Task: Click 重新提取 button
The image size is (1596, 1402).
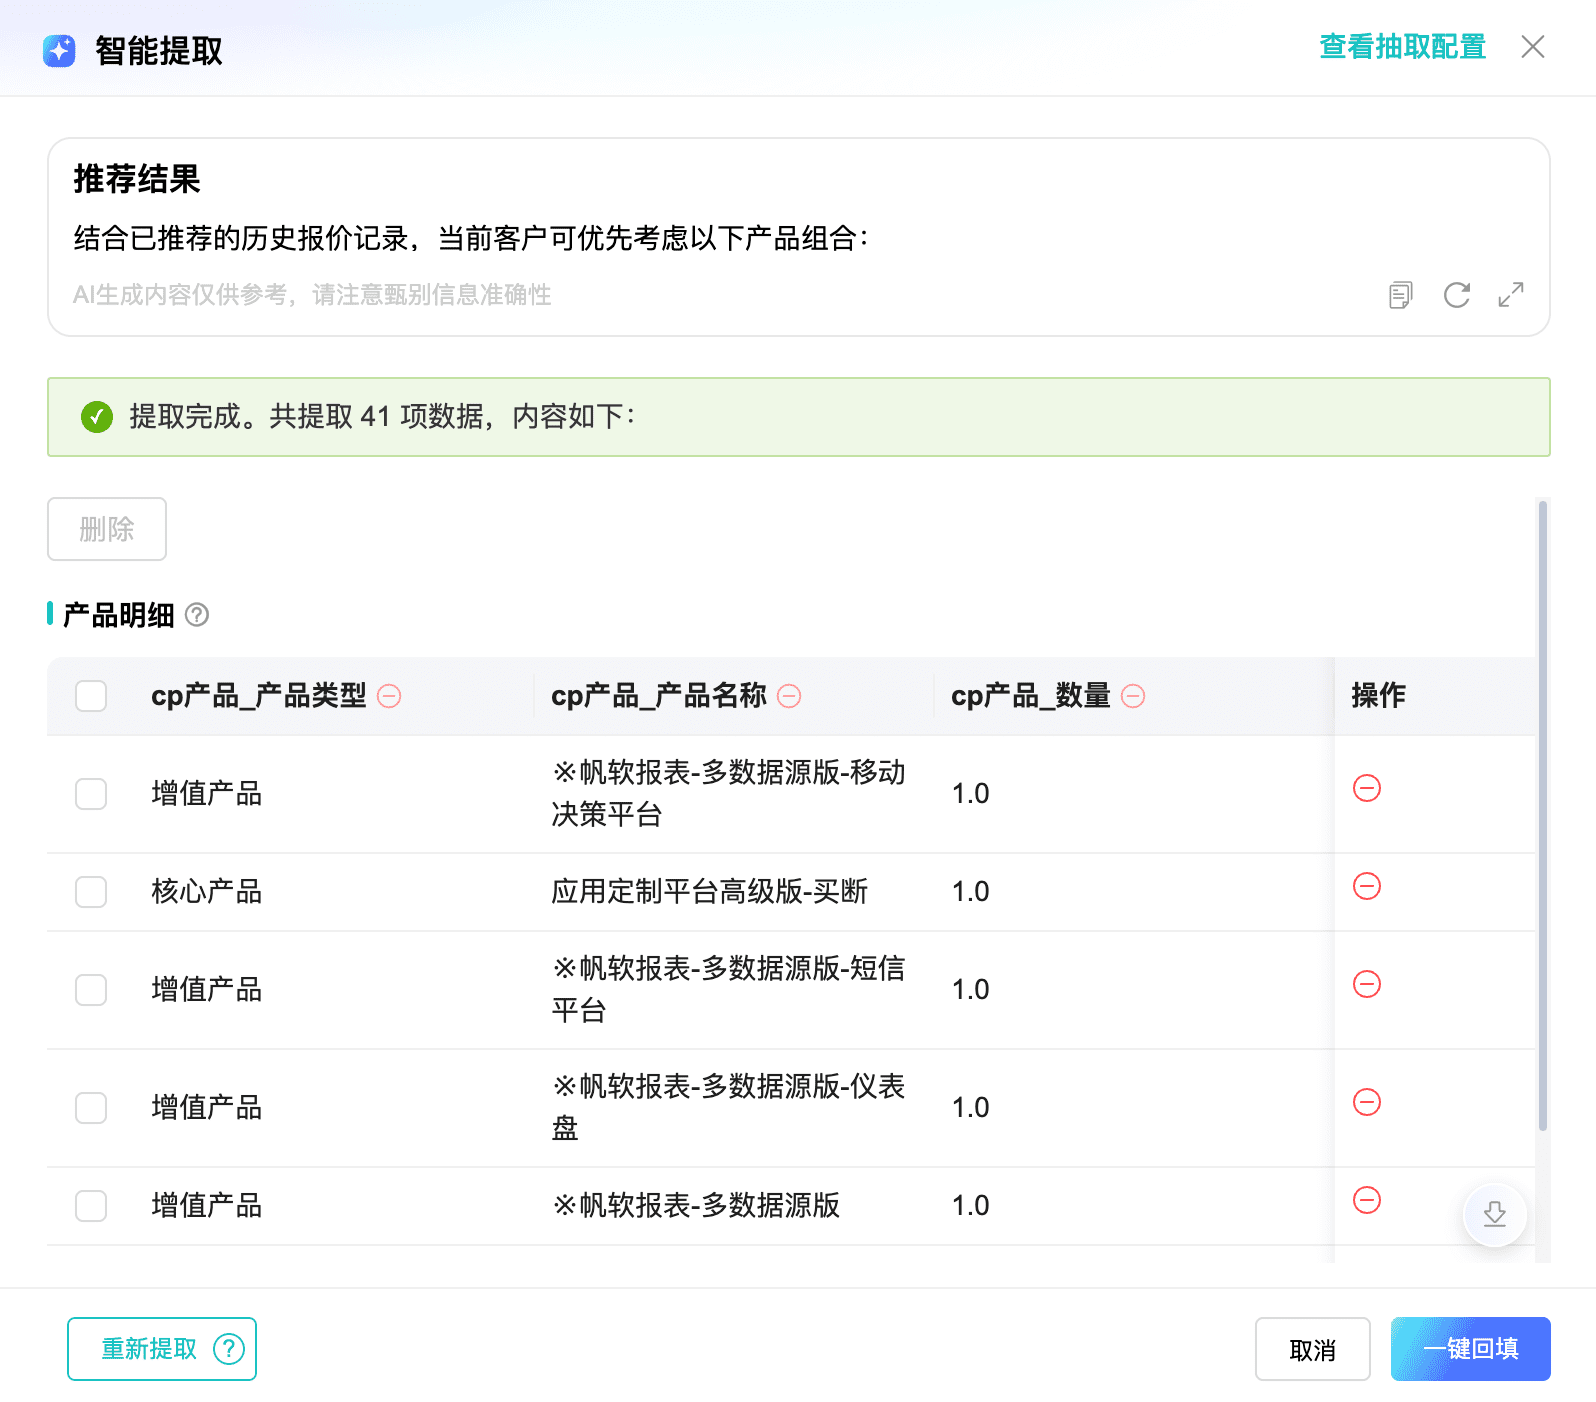Action: [x=162, y=1349]
